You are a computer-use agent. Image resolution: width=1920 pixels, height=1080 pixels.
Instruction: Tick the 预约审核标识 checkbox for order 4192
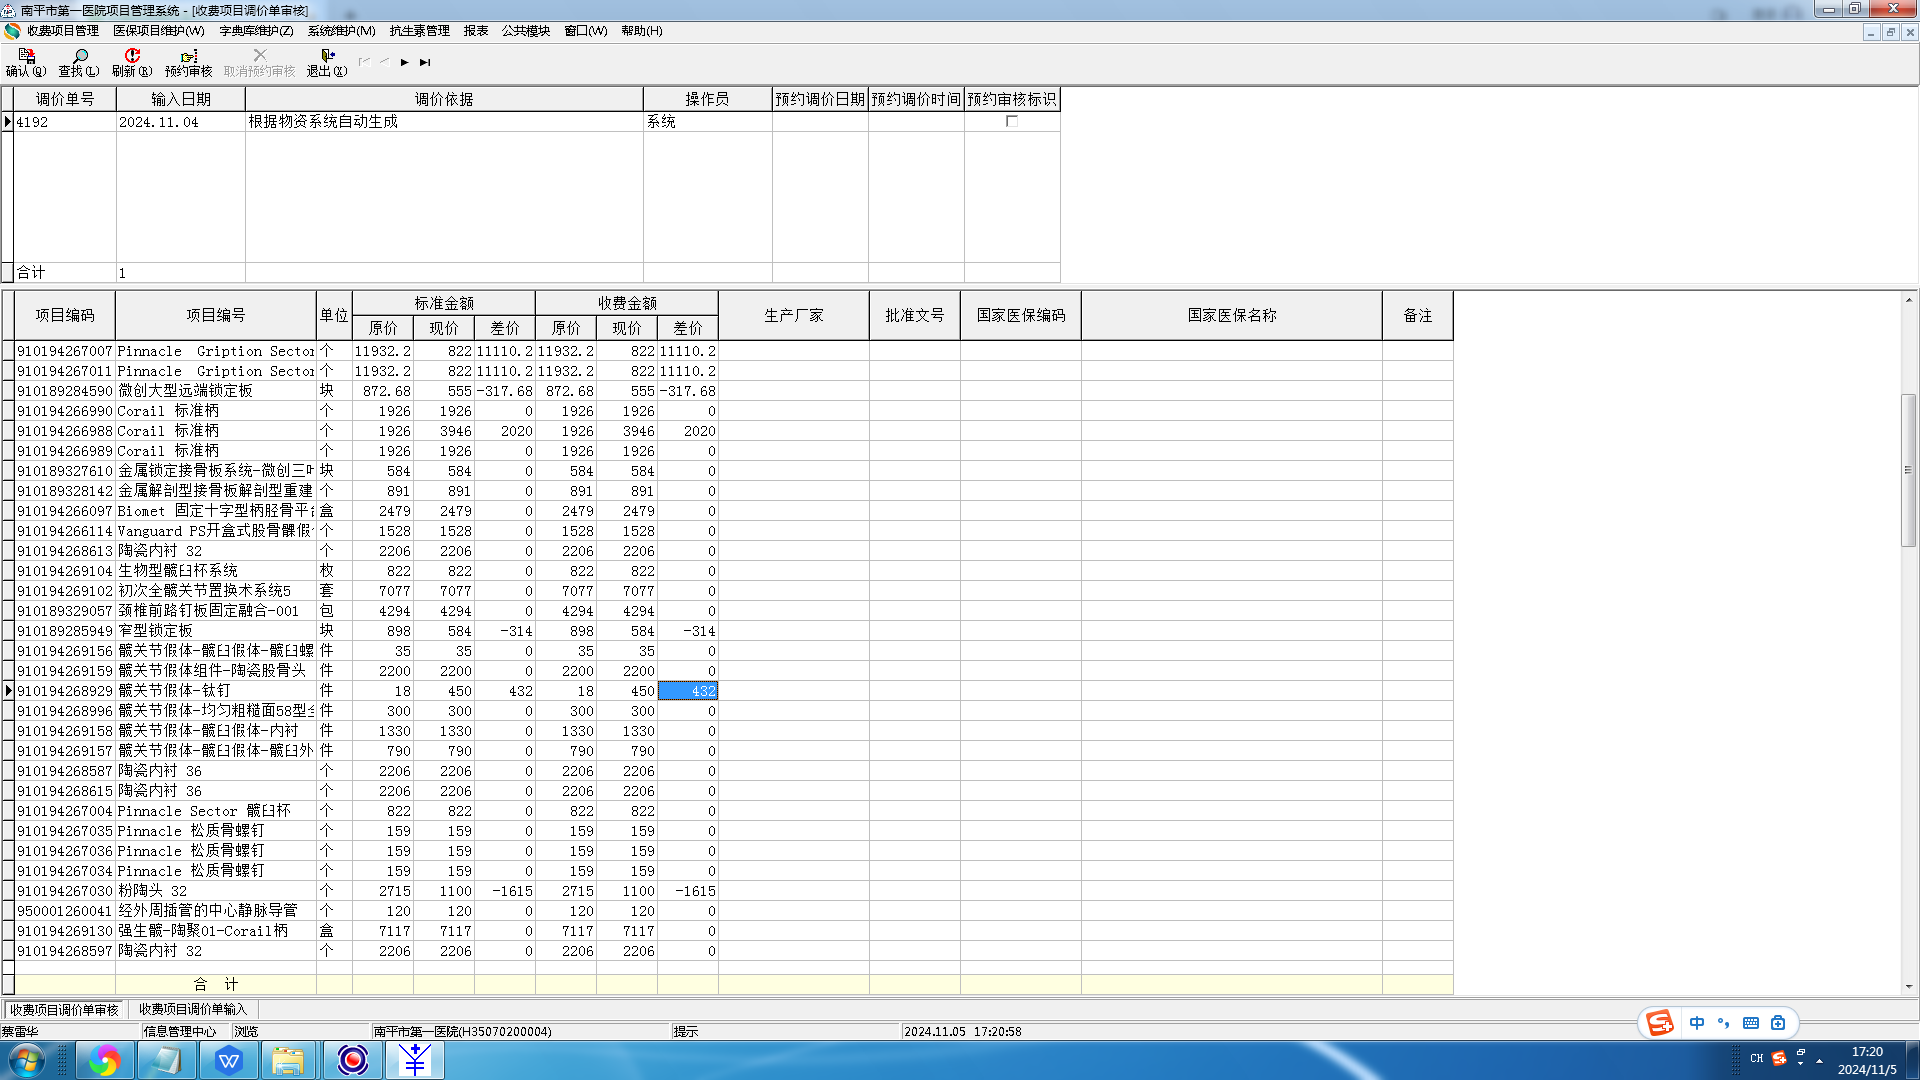(1012, 121)
